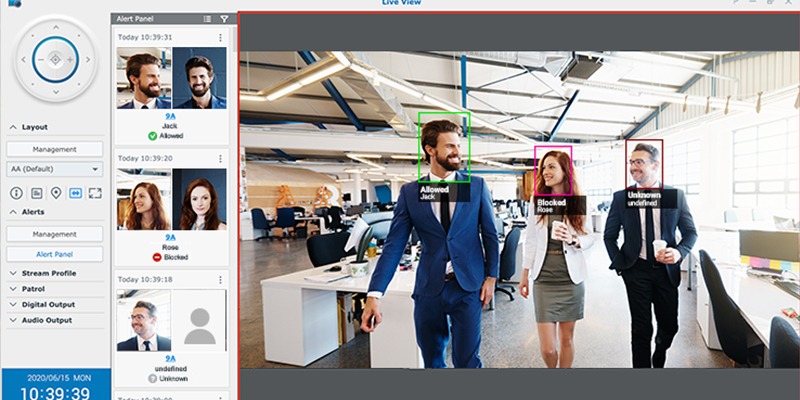Click the PTZ zoom out minus button
This screenshot has width=800, height=400.
[x=41, y=60]
